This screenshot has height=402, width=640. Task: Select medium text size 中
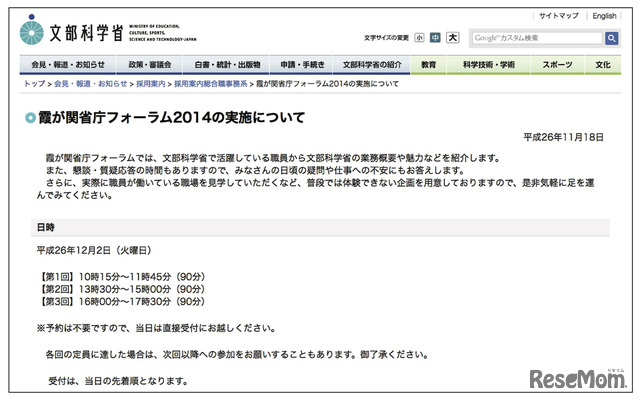[x=436, y=38]
